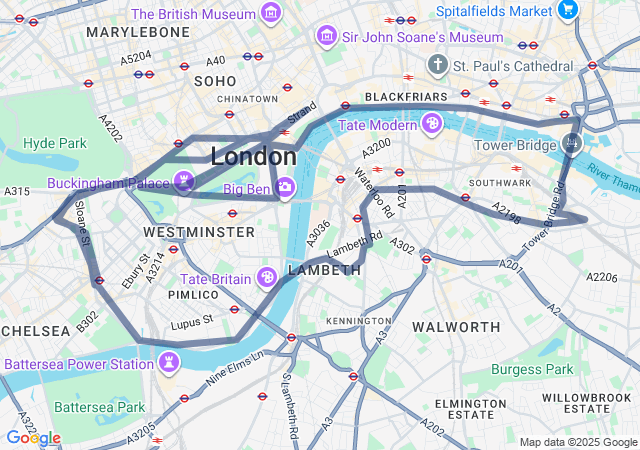Click the Buckingham Palace castle icon

(184, 181)
